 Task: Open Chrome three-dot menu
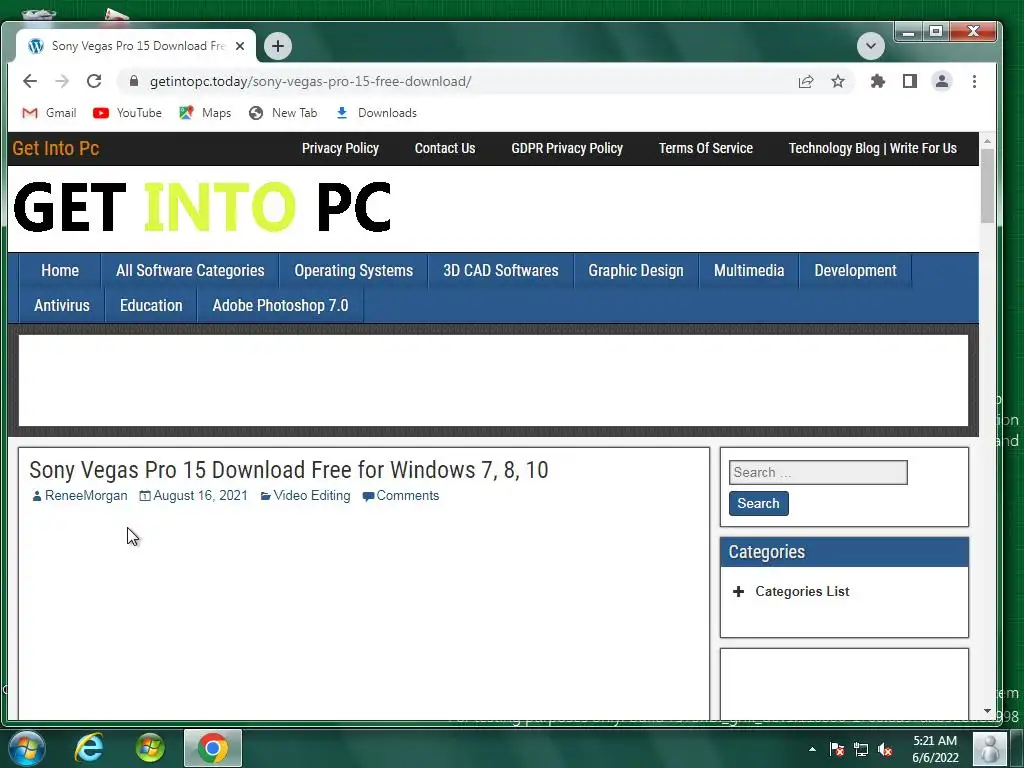(x=974, y=81)
